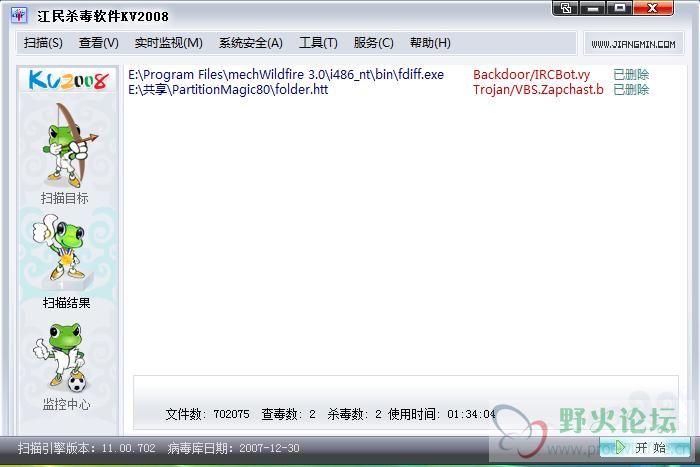Select the medal frog 扫描结果 icon
Screen dimensions: 700x467
click(63, 251)
